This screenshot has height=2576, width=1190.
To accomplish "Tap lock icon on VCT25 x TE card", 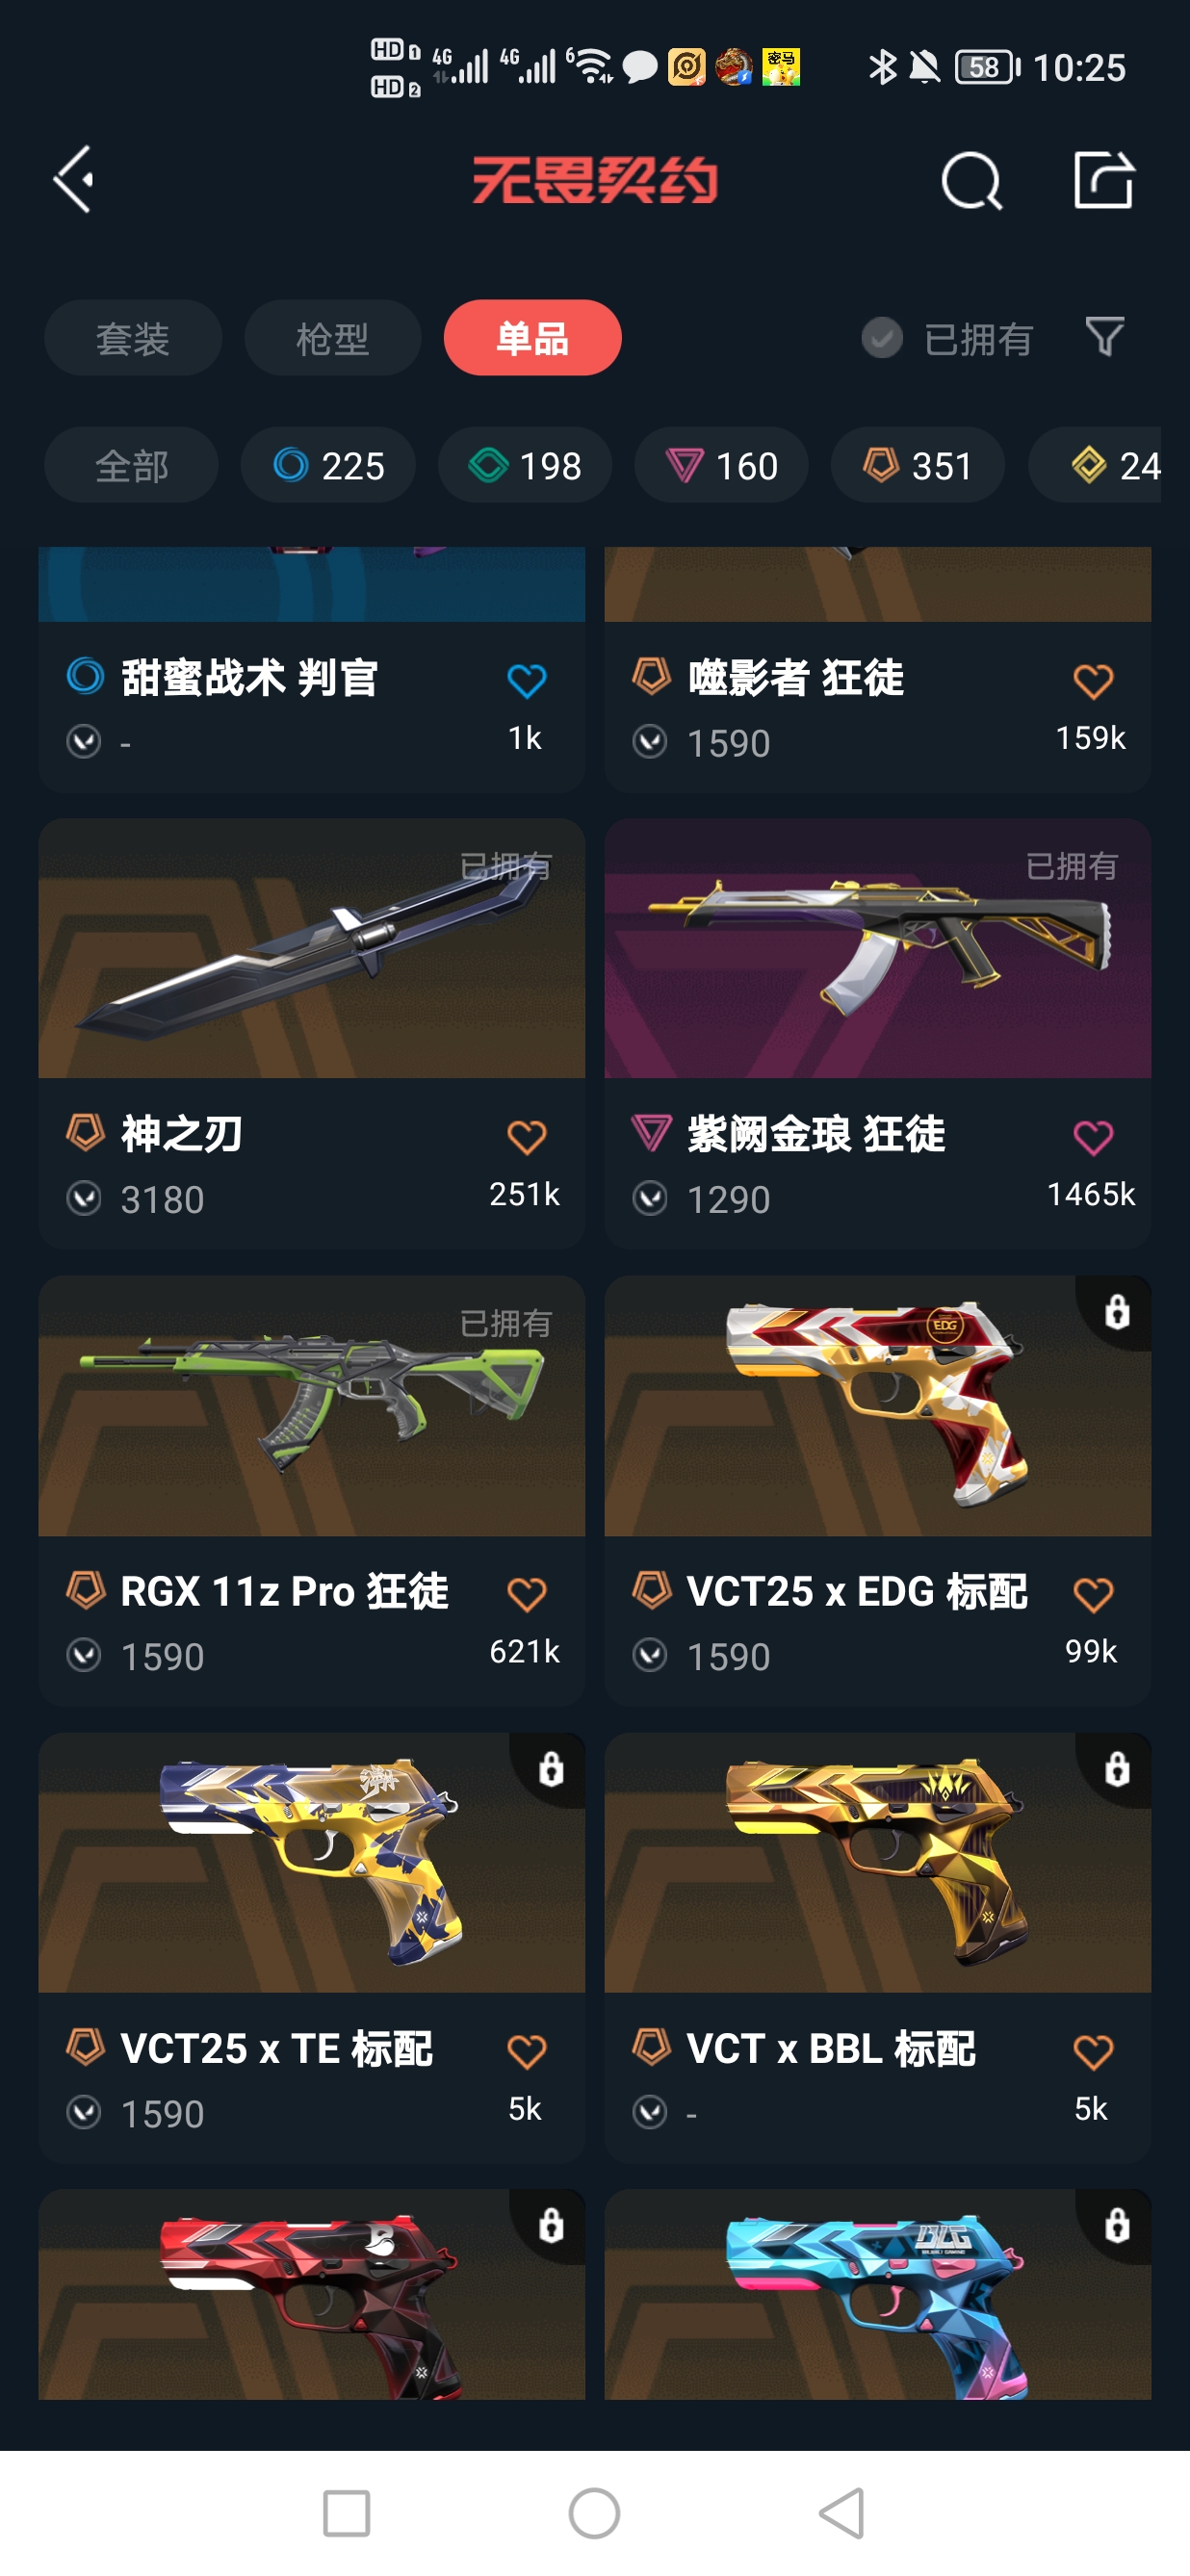I will (x=551, y=1768).
